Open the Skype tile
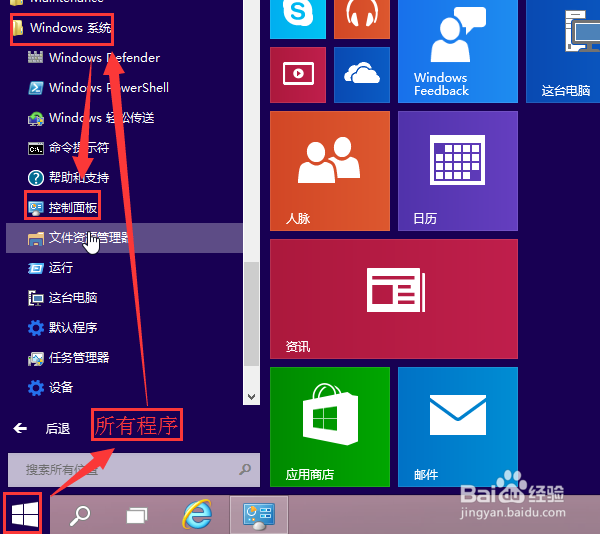This screenshot has width=600, height=534. tap(298, 19)
